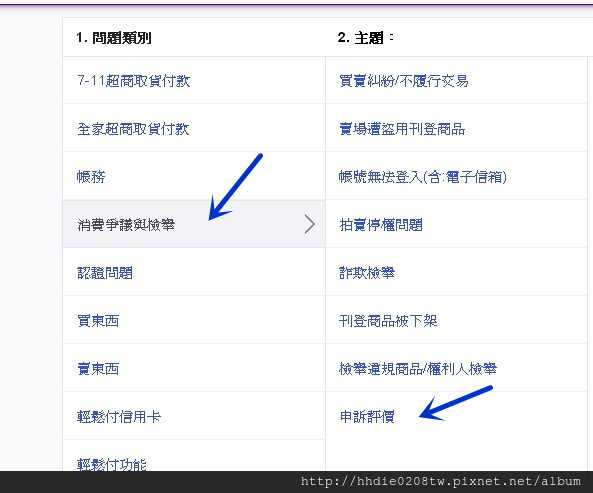
Task: Open the 帳務 category
Action: point(91,177)
